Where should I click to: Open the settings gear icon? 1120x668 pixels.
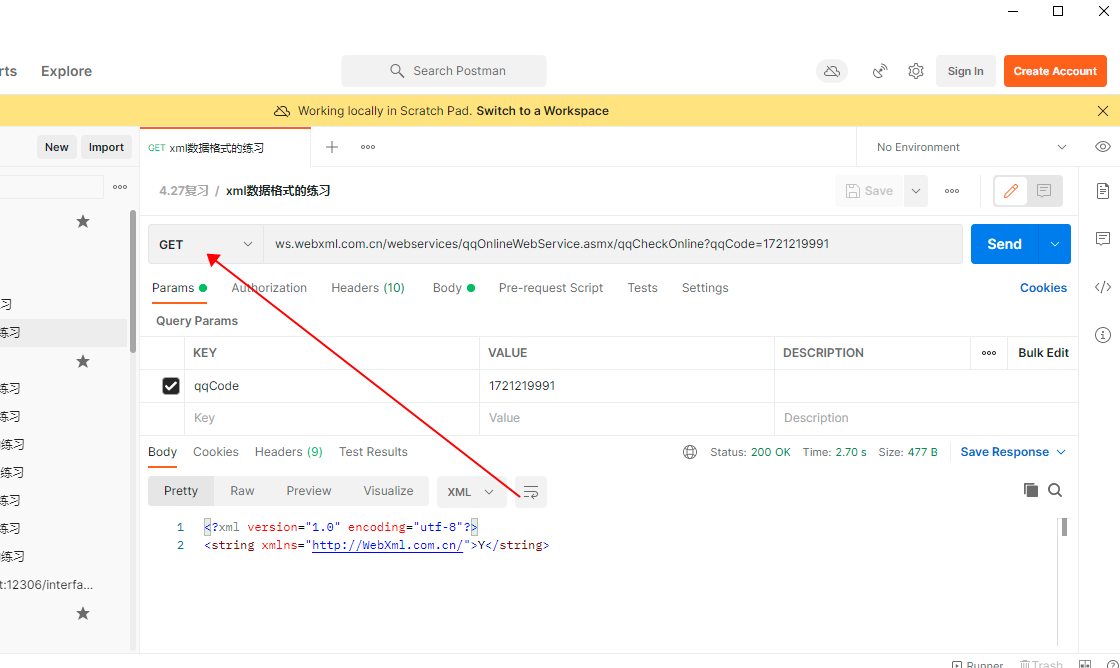pyautogui.click(x=916, y=71)
